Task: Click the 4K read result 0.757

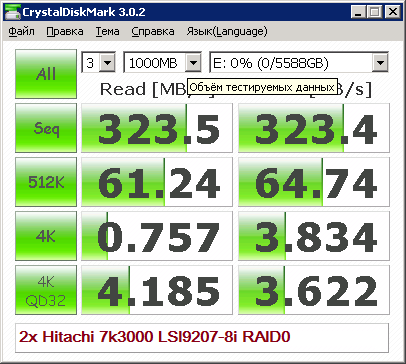Action: tap(157, 236)
